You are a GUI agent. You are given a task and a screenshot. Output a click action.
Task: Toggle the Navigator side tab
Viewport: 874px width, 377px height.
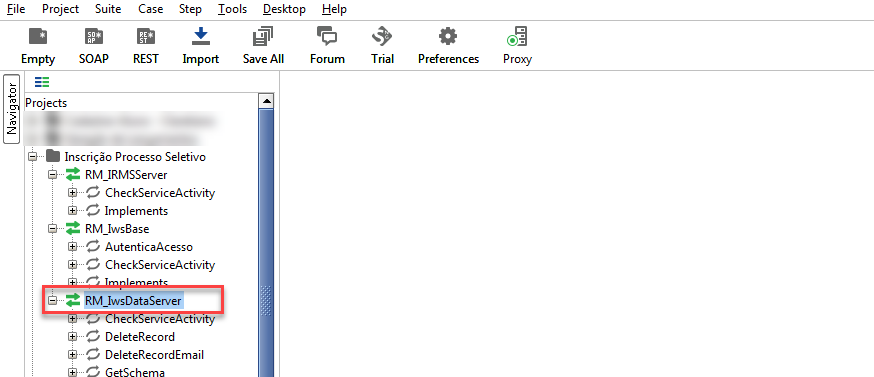point(12,109)
